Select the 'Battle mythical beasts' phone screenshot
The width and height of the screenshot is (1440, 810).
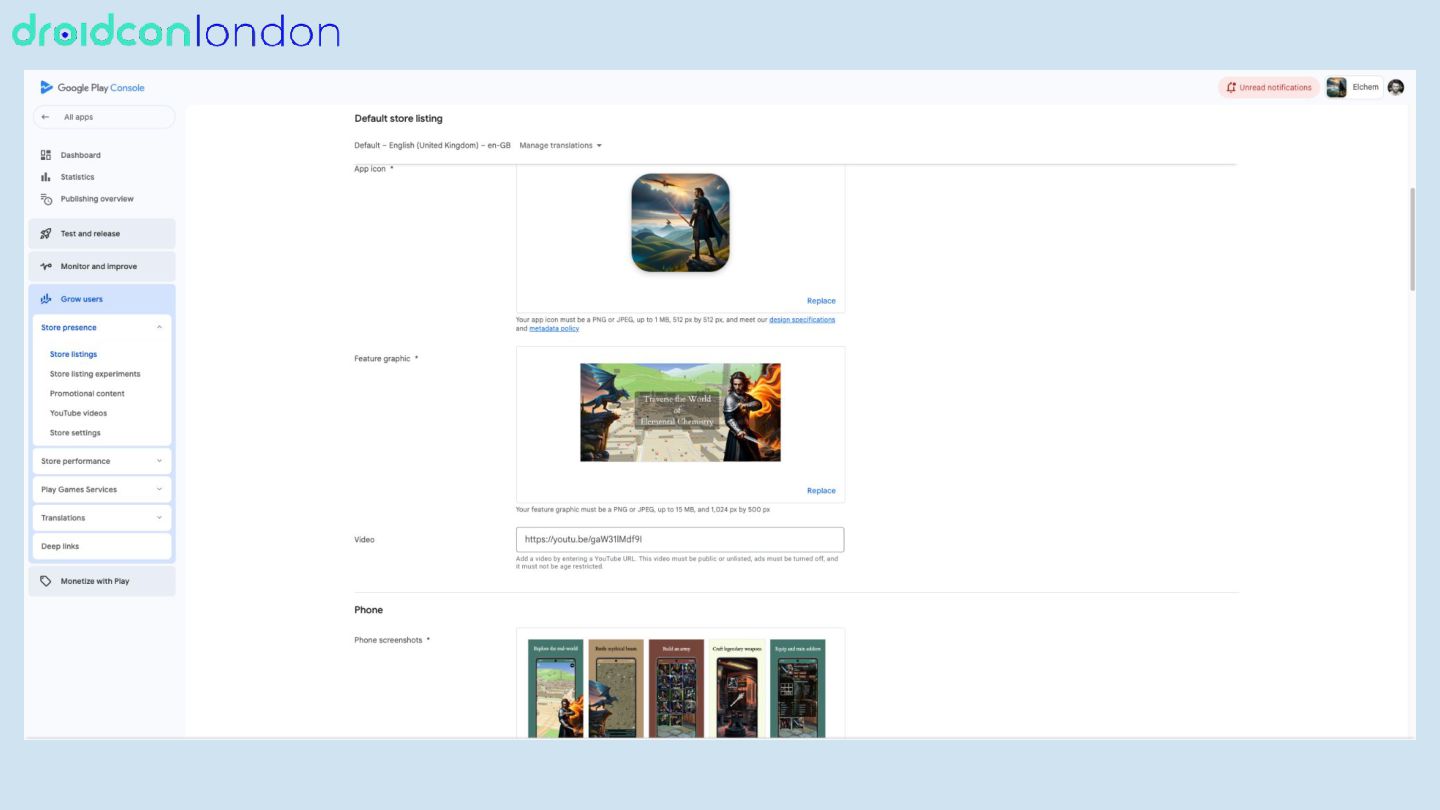[616, 689]
